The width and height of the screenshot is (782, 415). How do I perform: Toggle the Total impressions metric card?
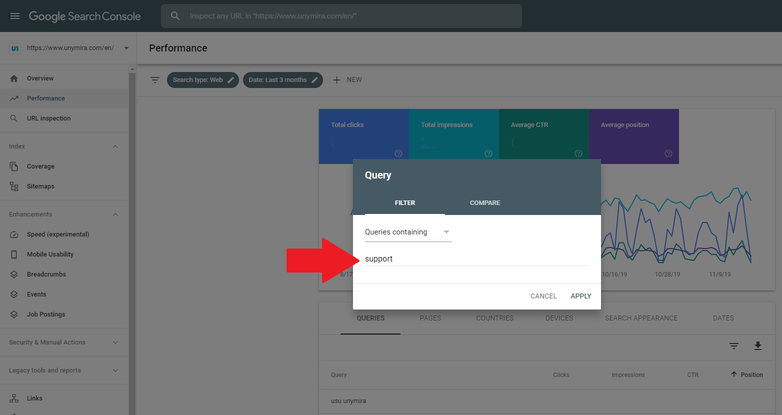pyautogui.click(x=454, y=136)
